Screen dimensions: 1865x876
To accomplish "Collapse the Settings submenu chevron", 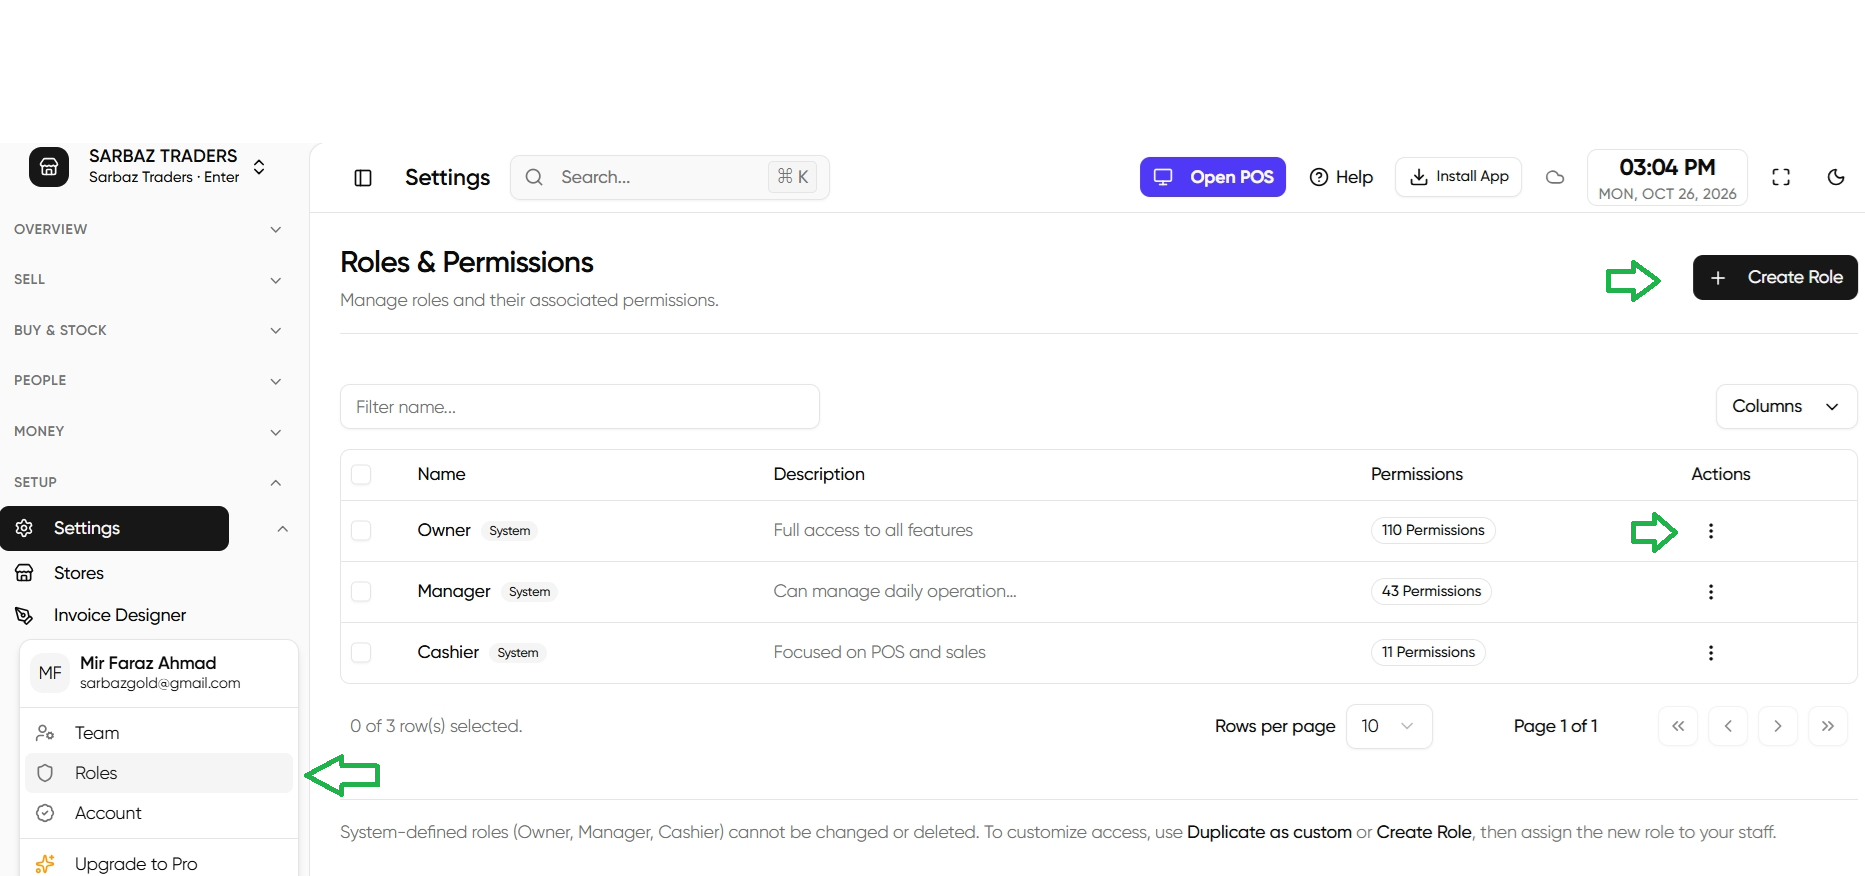I will click(x=283, y=528).
